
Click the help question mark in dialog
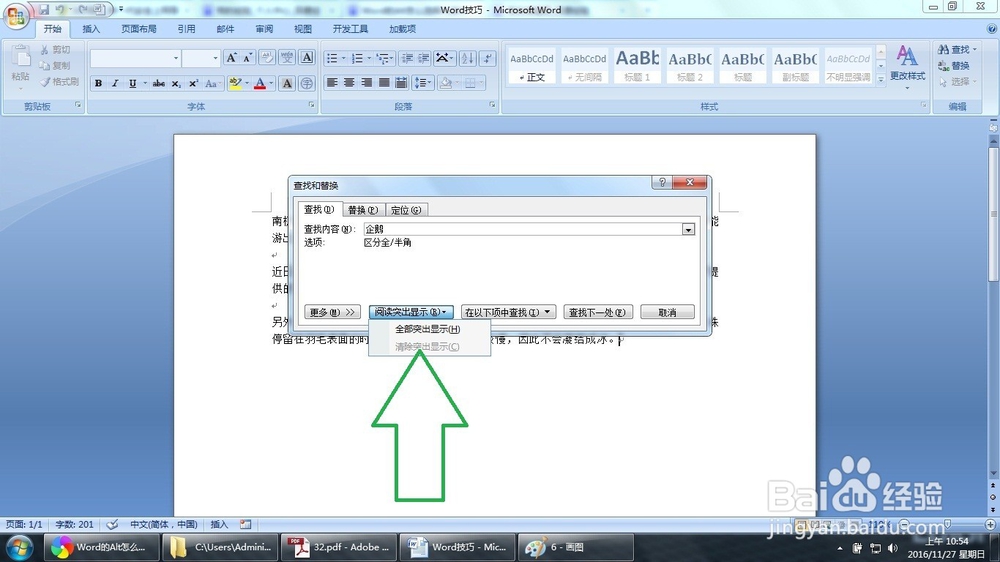click(x=661, y=182)
